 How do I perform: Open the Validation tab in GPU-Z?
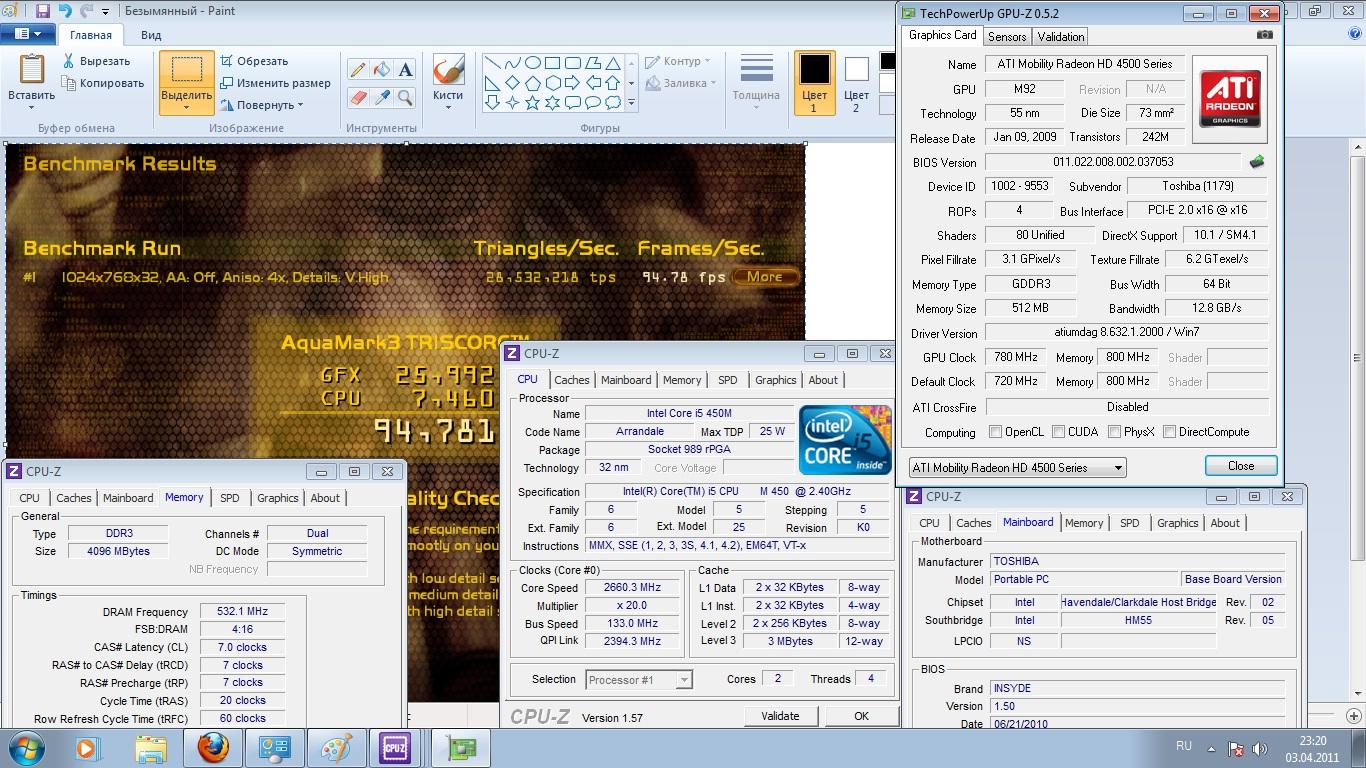pos(1061,36)
